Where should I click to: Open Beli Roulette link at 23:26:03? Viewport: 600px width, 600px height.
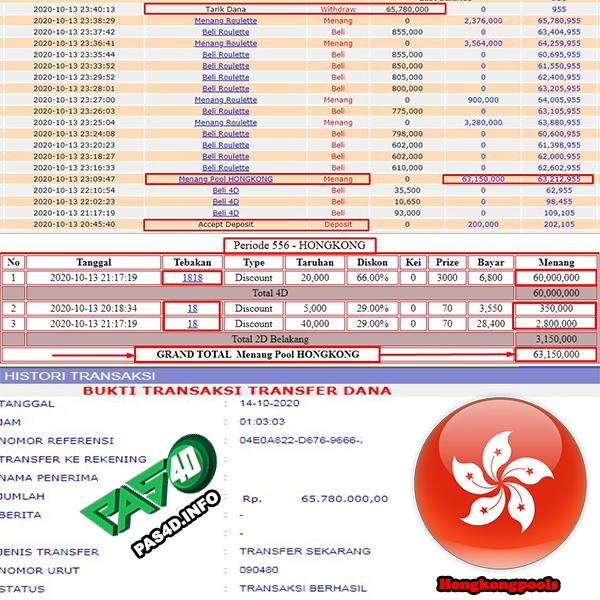click(x=226, y=111)
